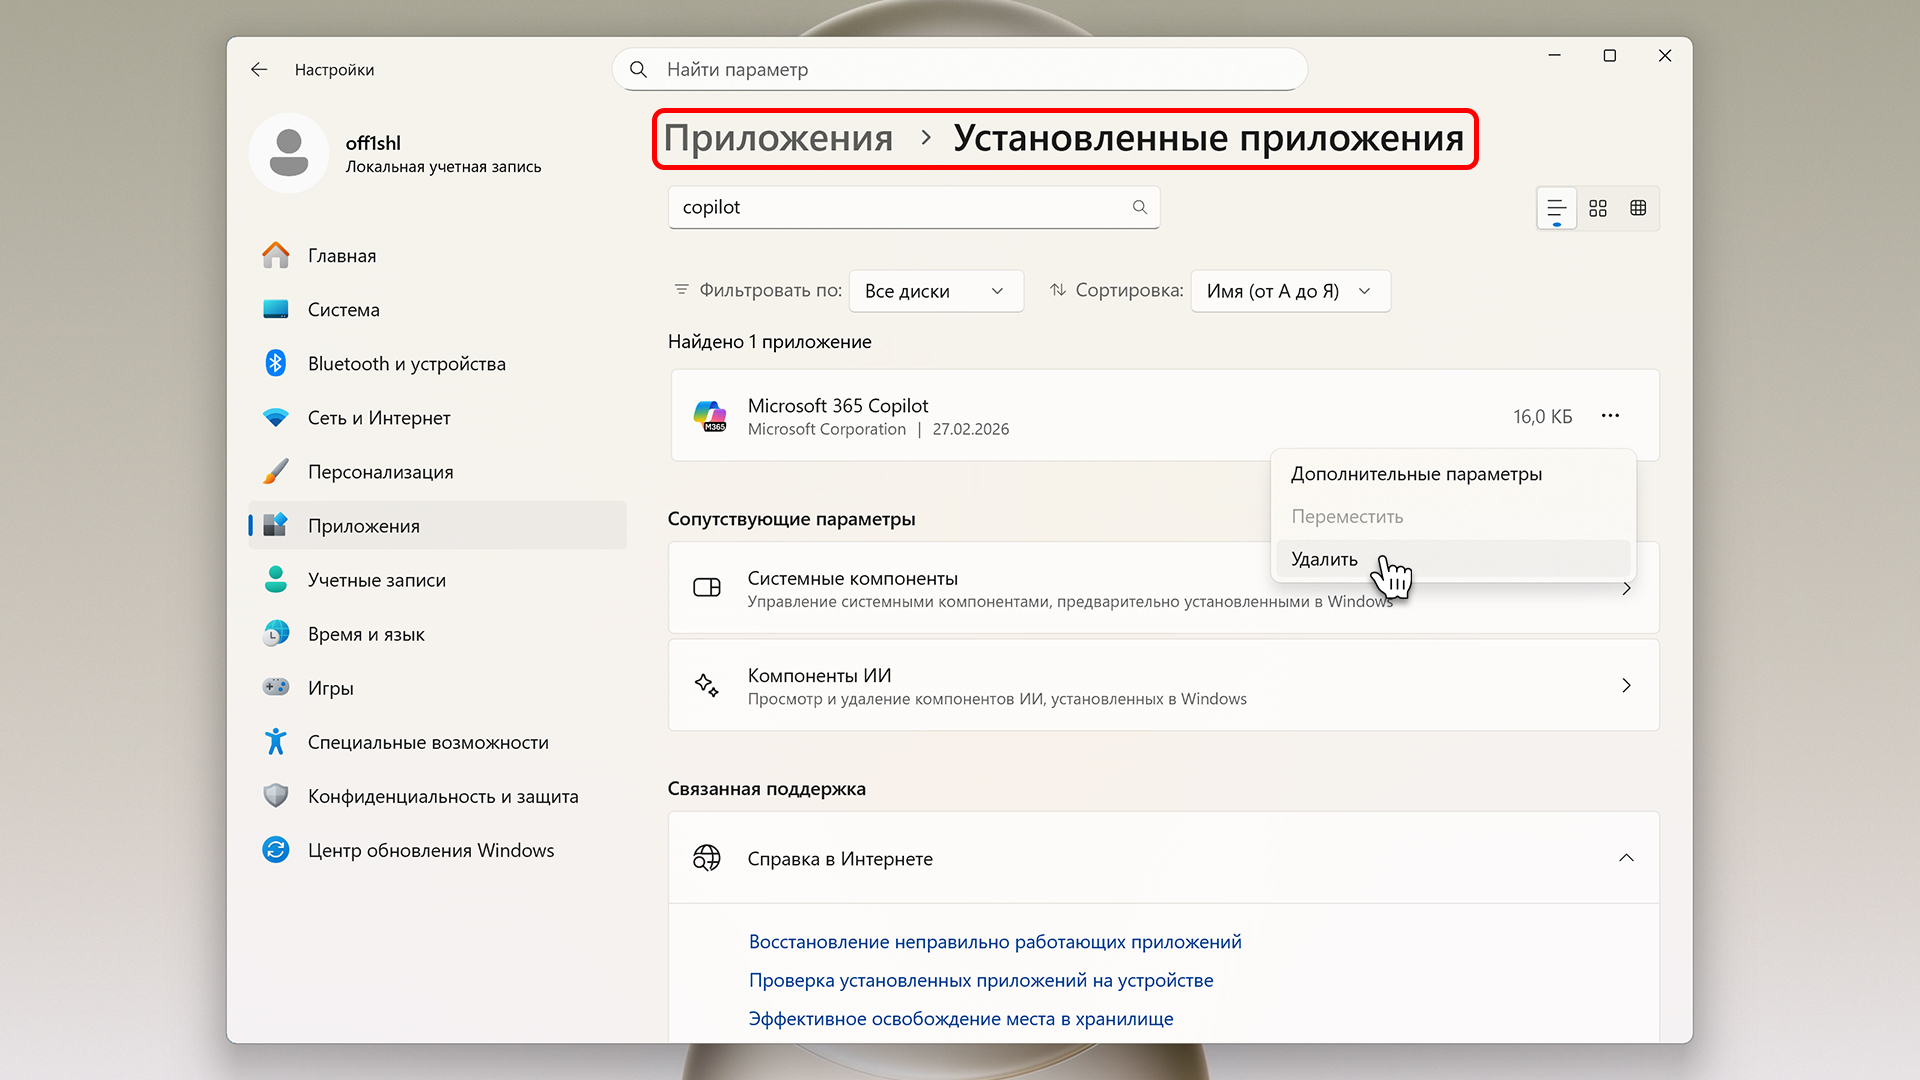Open the sort dropdown Имя (от А до Я)
The height and width of the screenshot is (1080, 1920).
1289,291
